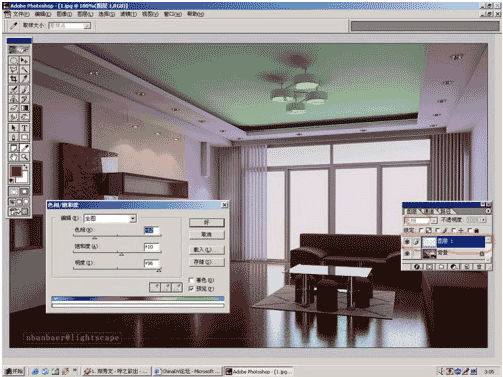Click the swap foreground and background colors arrow
Image resolution: width=503 pixels, height=377 pixels.
pos(26,167)
